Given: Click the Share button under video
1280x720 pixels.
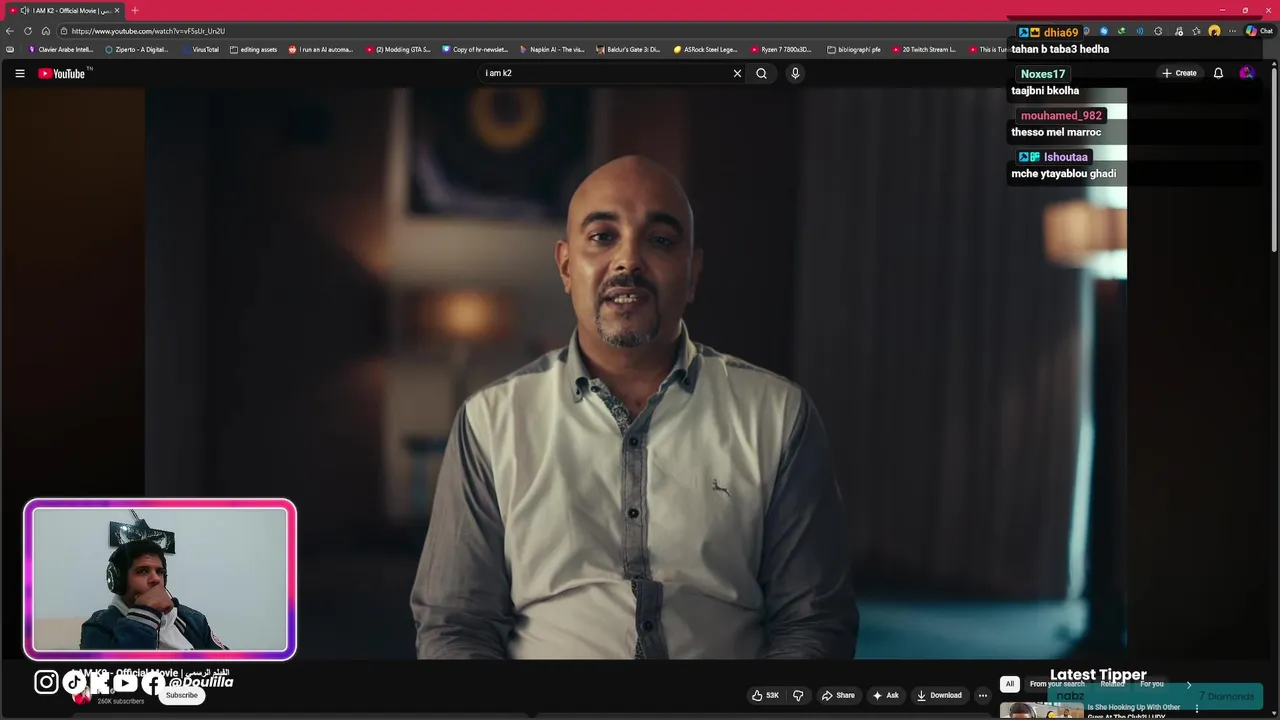Looking at the screenshot, I should [x=838, y=695].
